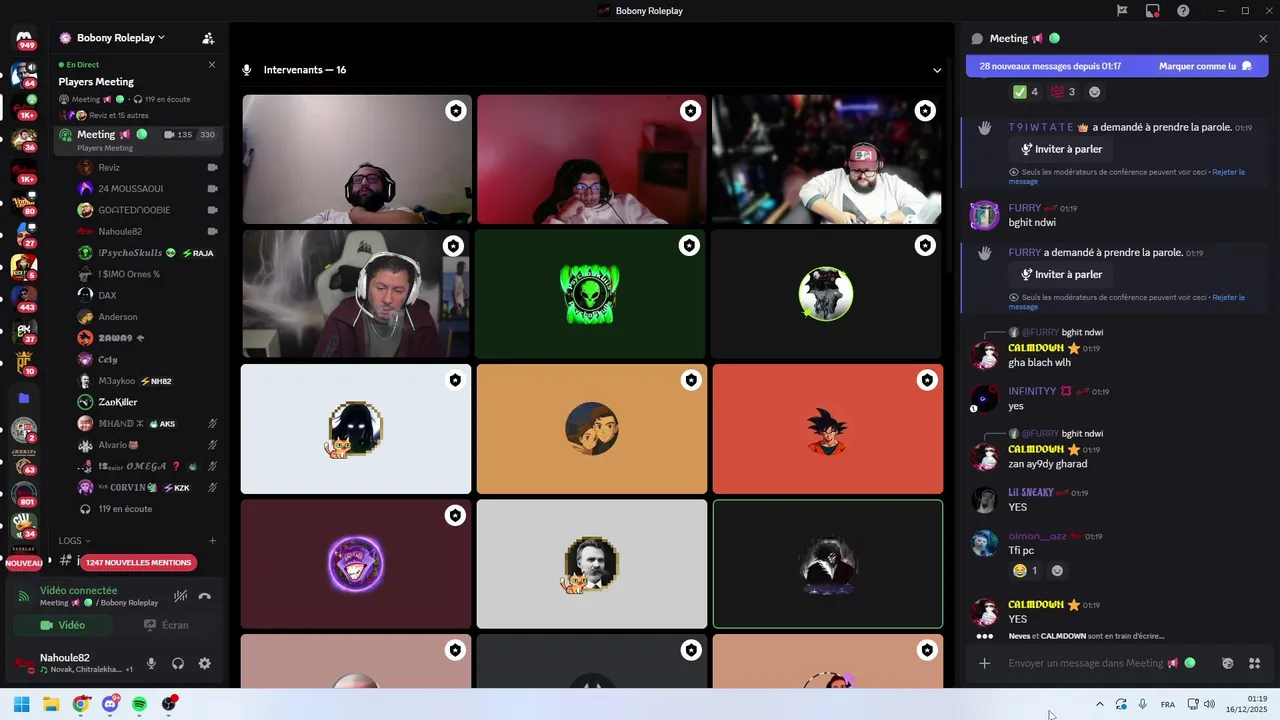Toggle the 💯 3 reaction
The height and width of the screenshot is (720, 1280).
(x=1063, y=92)
